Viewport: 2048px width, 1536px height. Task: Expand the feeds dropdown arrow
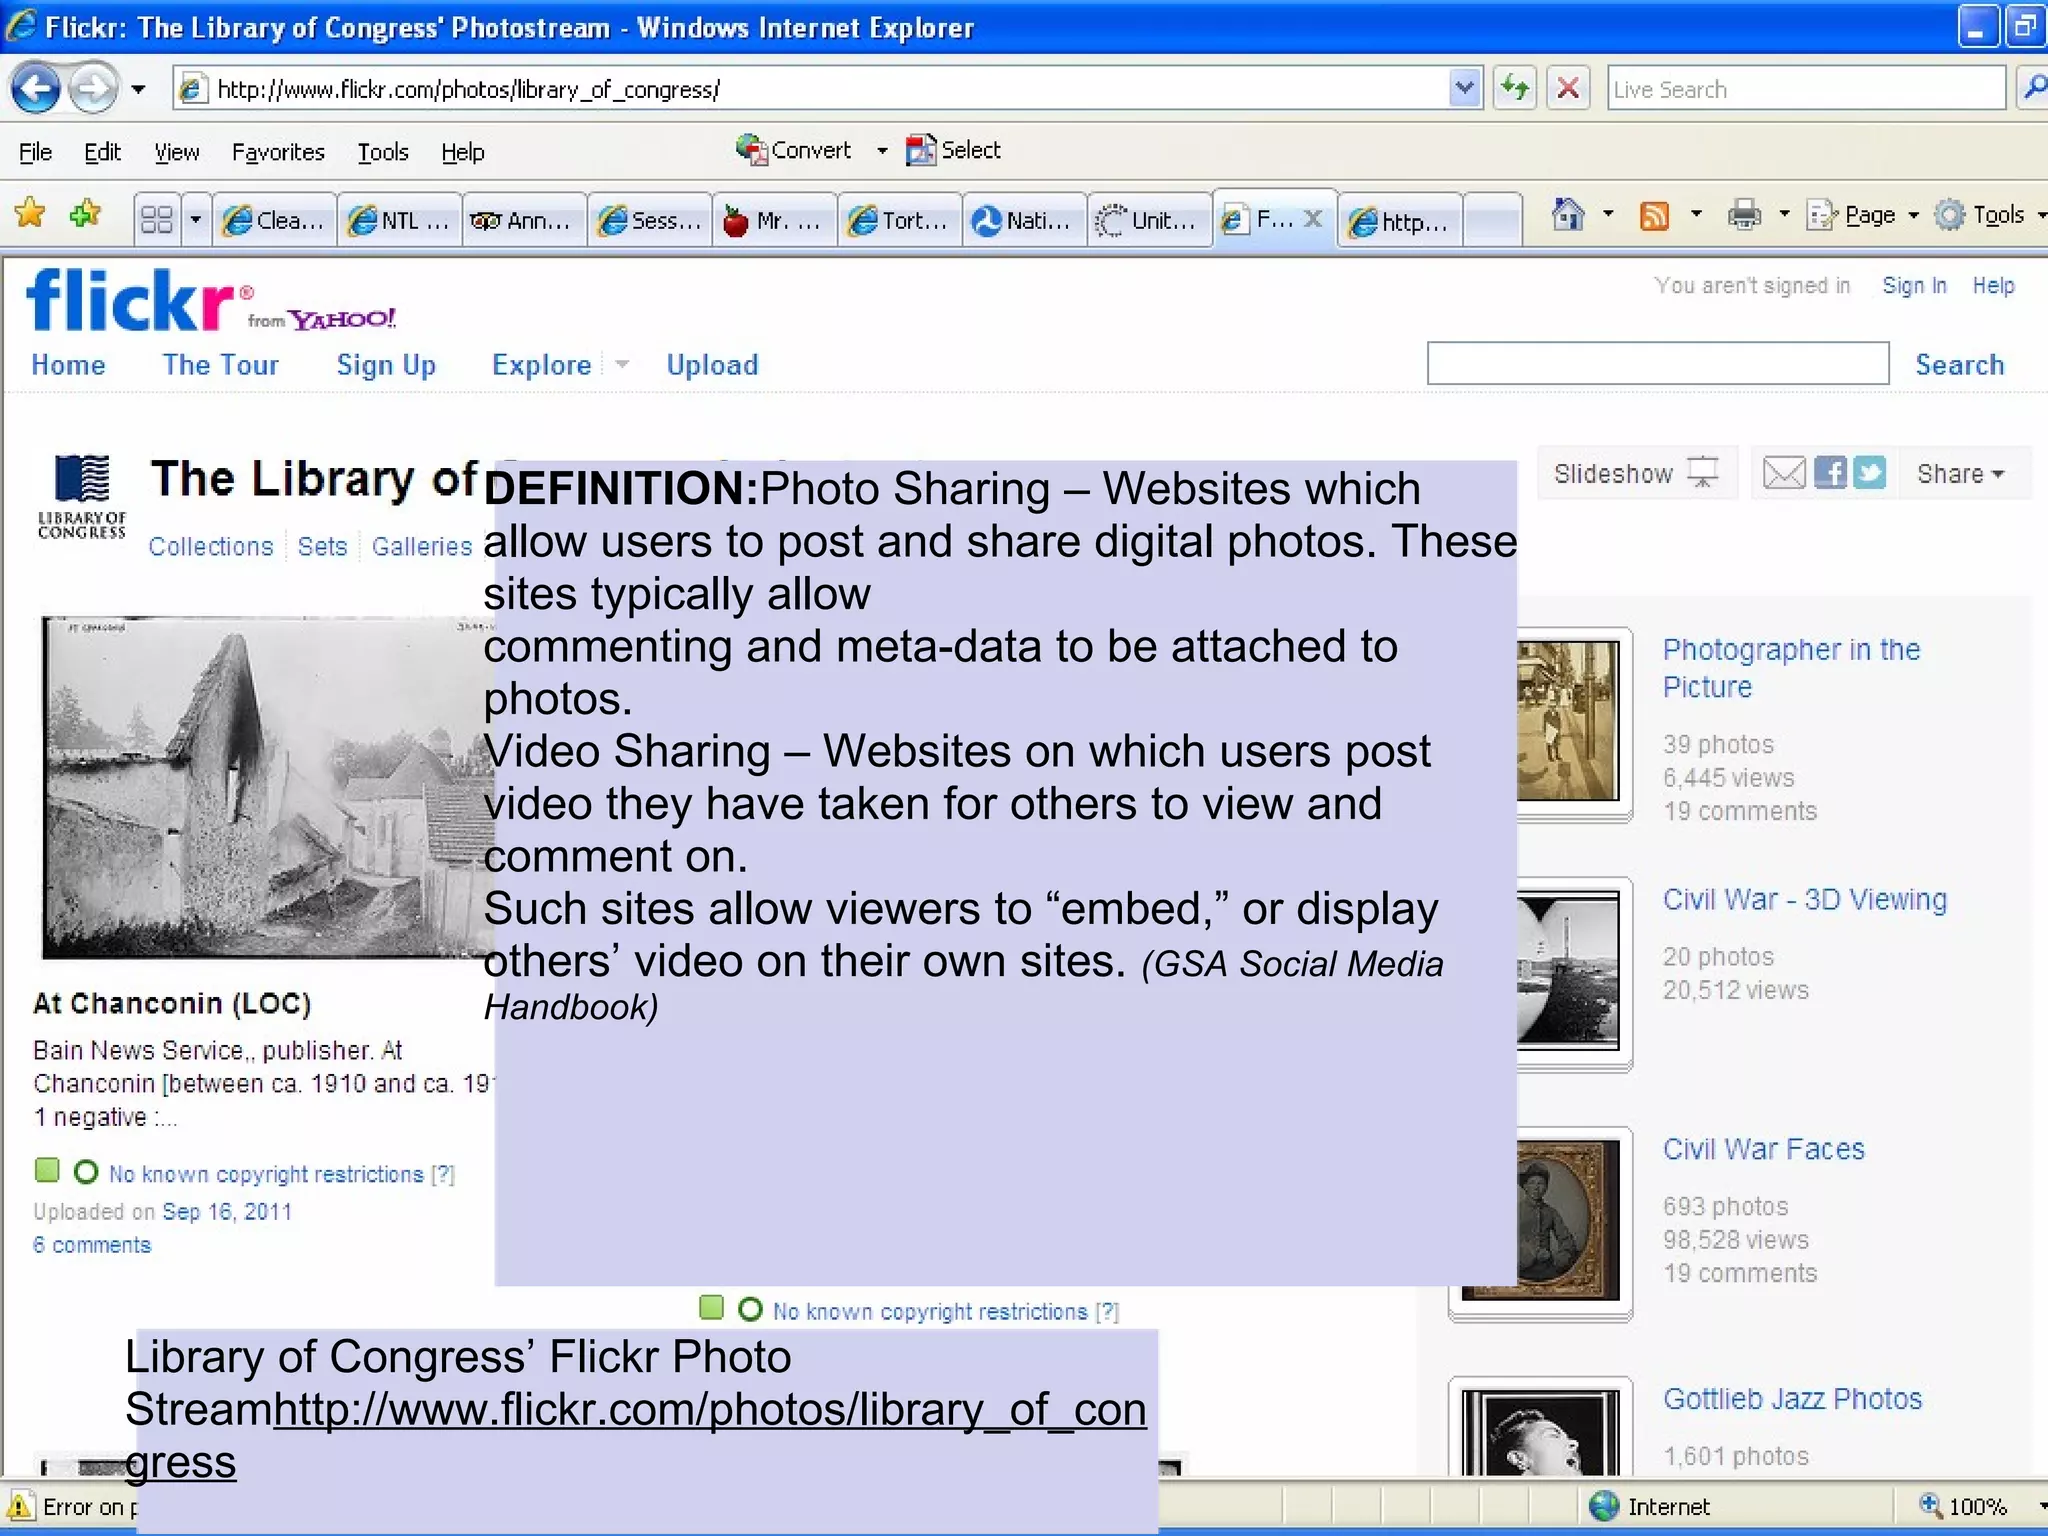click(1696, 214)
